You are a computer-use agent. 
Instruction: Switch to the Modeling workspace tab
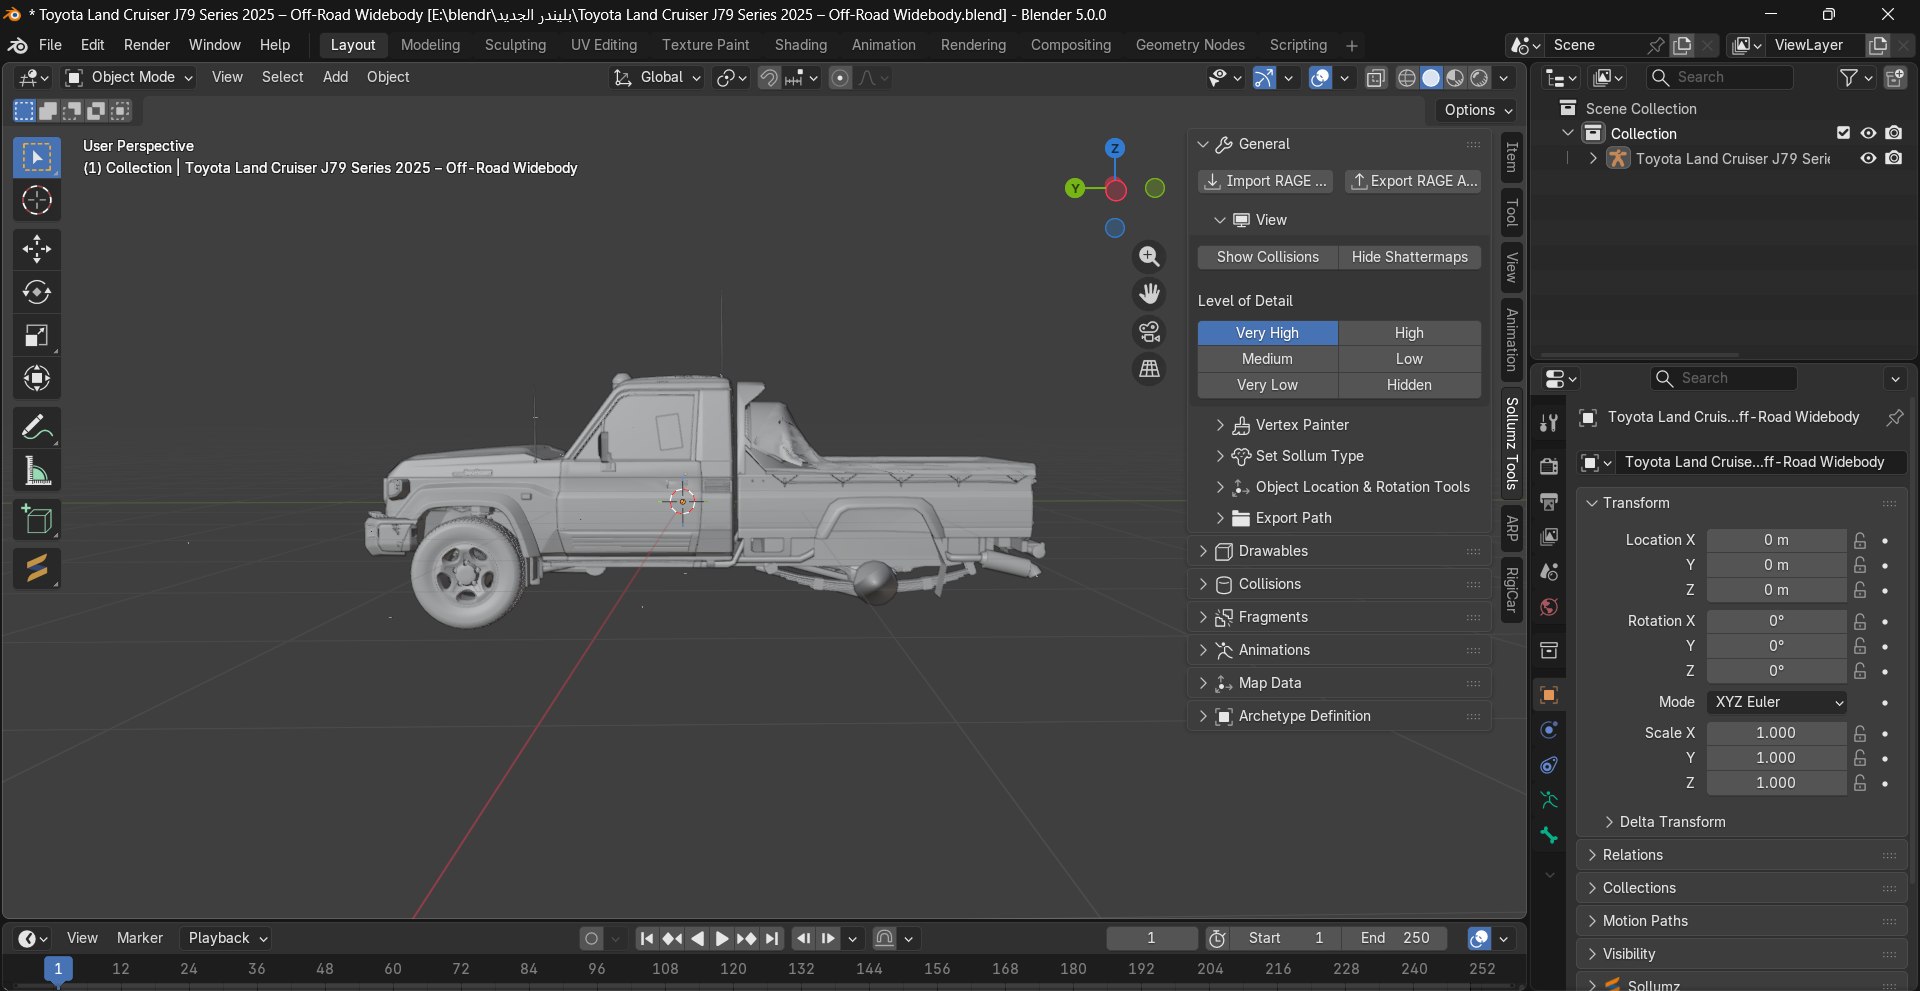point(430,45)
